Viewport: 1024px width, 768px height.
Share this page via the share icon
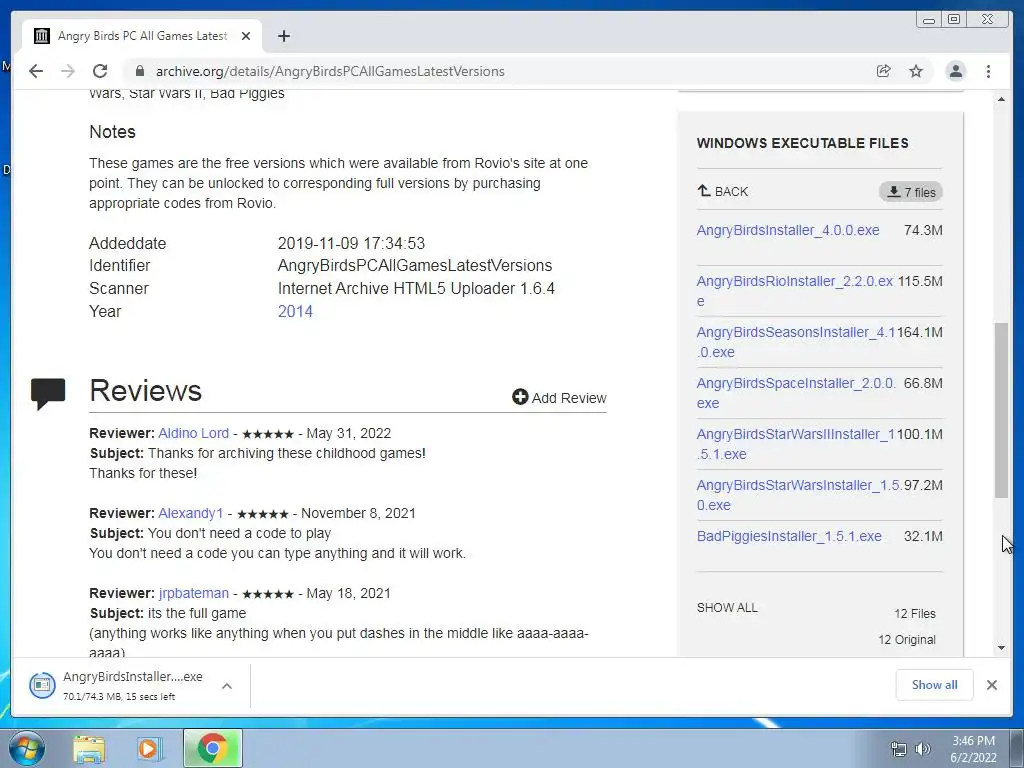click(884, 71)
